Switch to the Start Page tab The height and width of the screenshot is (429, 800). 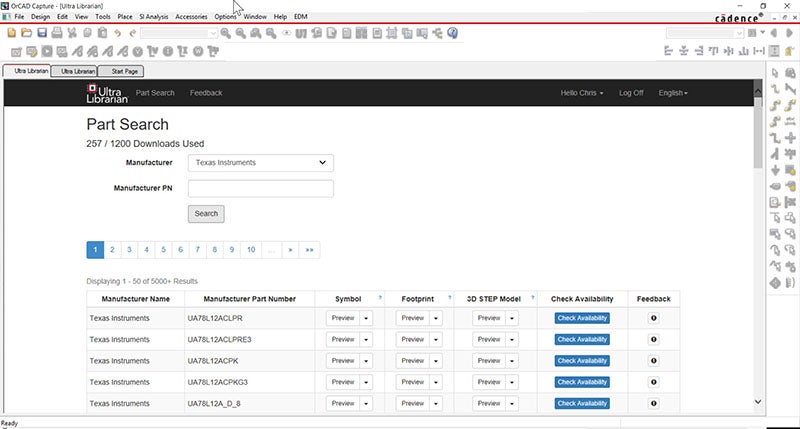121,71
